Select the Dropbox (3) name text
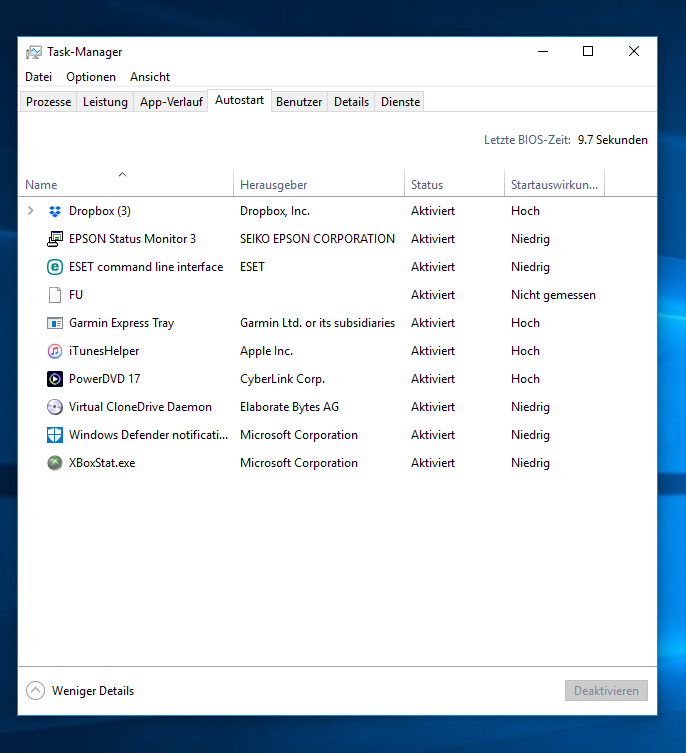The height and width of the screenshot is (753, 686). tap(100, 211)
